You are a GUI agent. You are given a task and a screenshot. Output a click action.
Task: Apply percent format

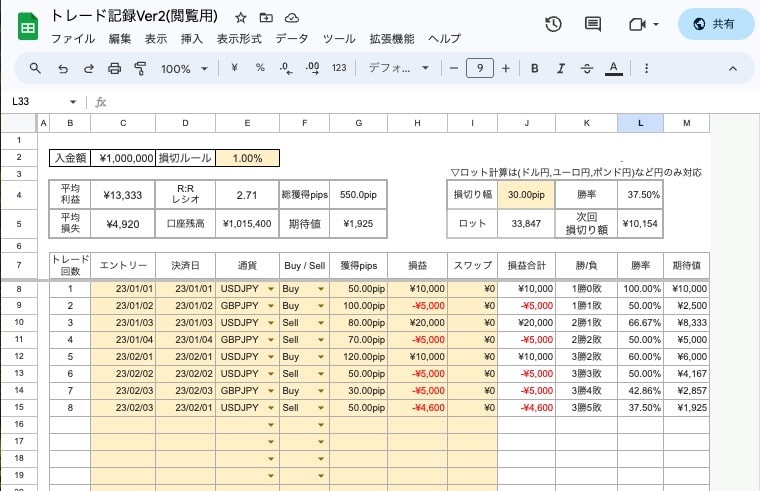click(260, 68)
